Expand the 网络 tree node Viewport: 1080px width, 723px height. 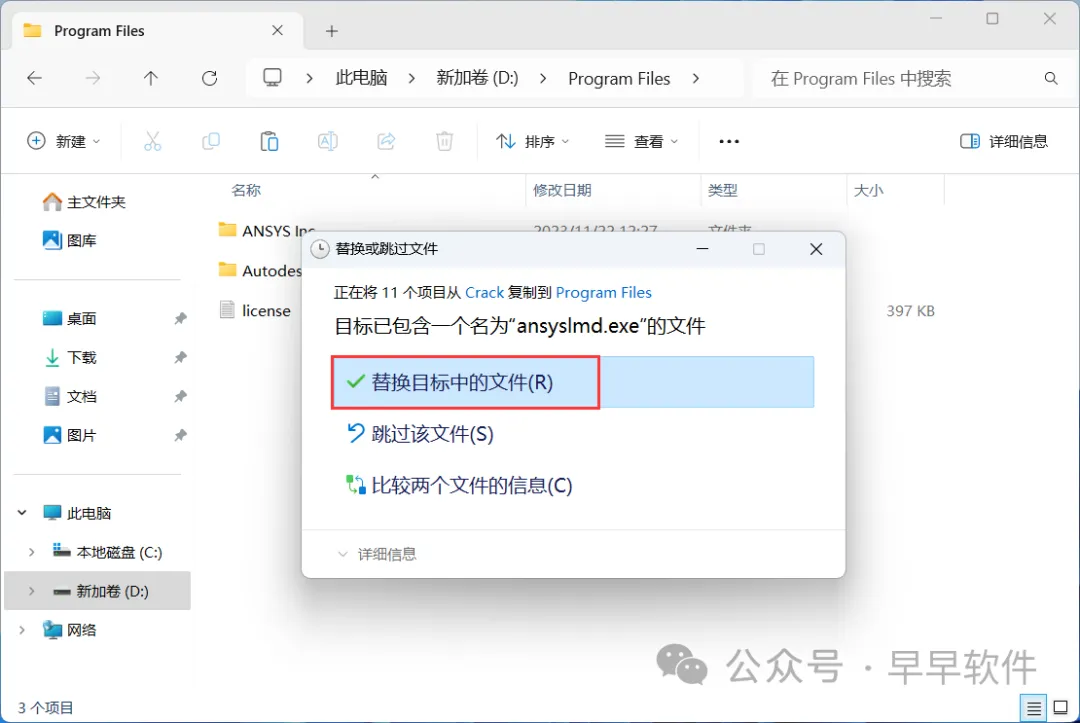coord(22,630)
